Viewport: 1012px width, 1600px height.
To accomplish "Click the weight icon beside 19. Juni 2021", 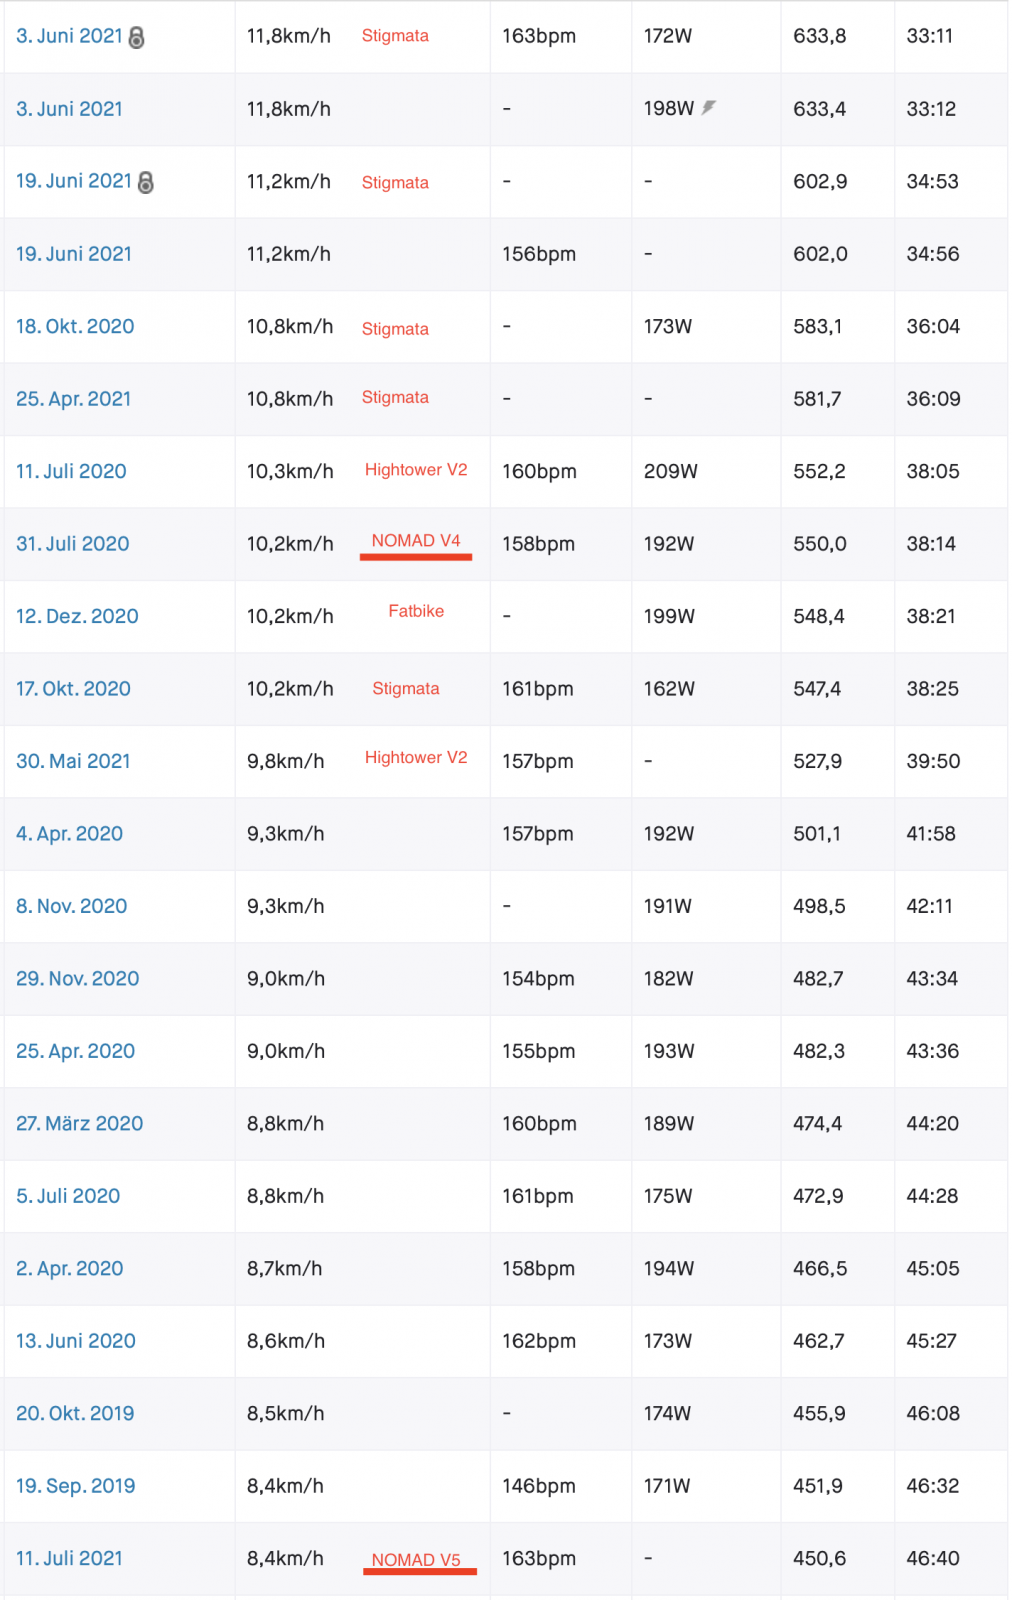I will [146, 182].
